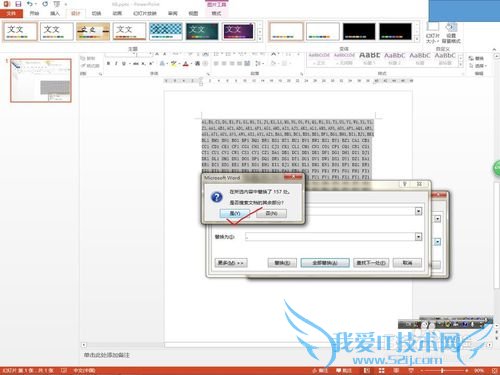
Task: Click the 批注 Comments button in status bar
Action: tap(344, 370)
